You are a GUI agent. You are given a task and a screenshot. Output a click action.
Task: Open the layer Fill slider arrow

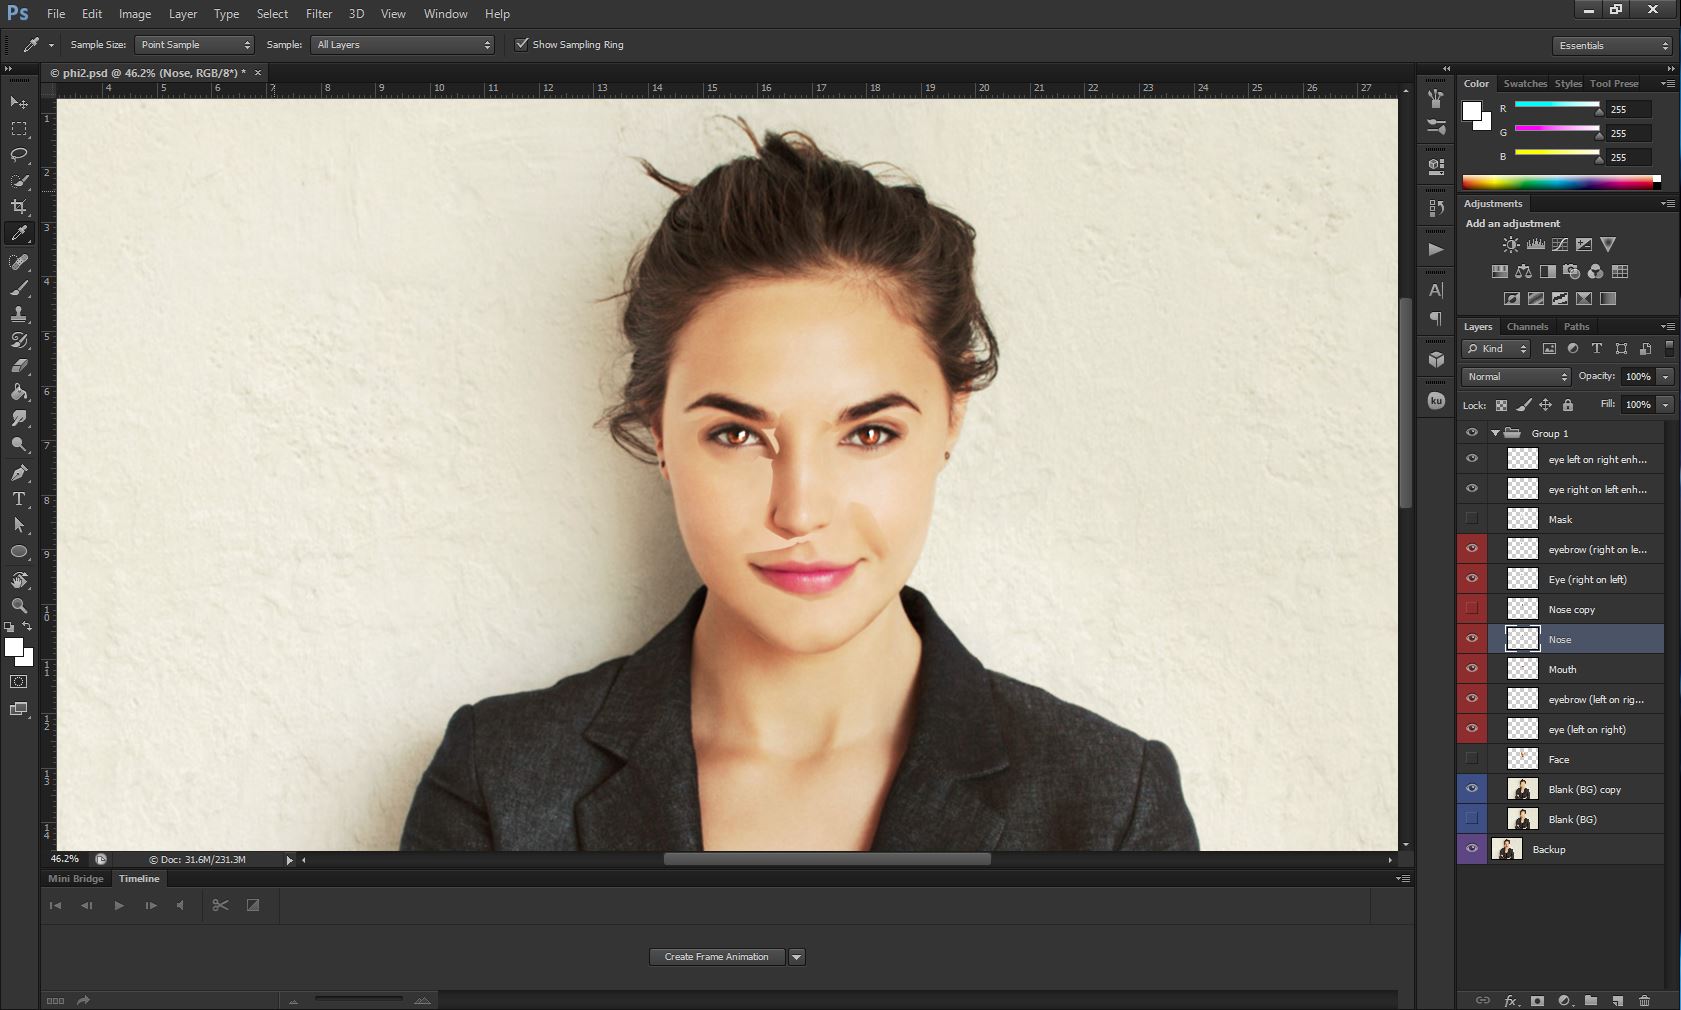(1665, 404)
